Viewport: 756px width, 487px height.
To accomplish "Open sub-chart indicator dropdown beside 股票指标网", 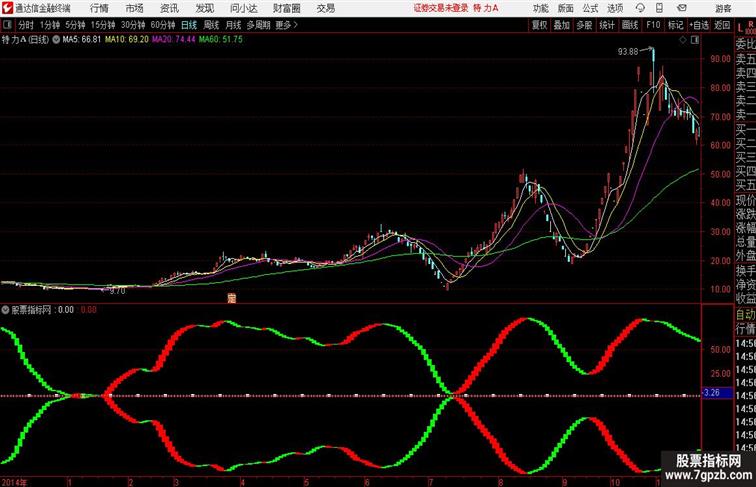I will click(5, 310).
